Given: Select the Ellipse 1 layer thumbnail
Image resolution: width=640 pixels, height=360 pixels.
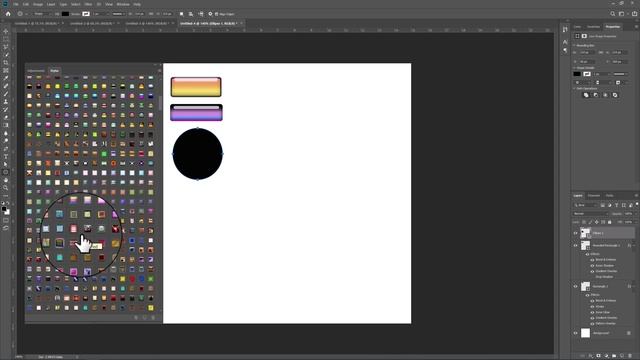Looking at the screenshot, I should 585,233.
